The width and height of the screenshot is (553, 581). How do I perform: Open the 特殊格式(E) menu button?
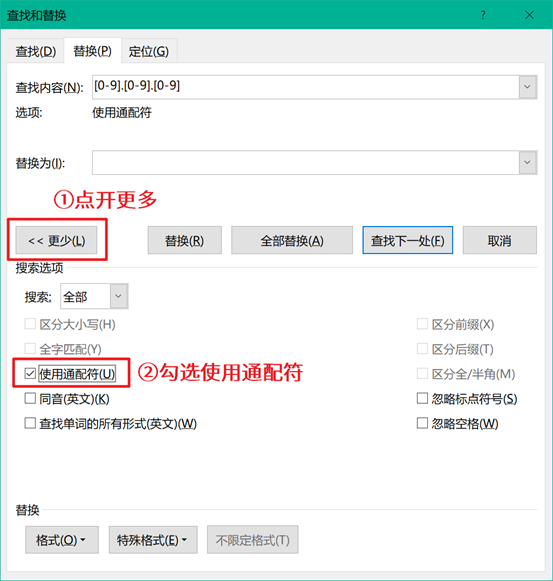click(153, 540)
